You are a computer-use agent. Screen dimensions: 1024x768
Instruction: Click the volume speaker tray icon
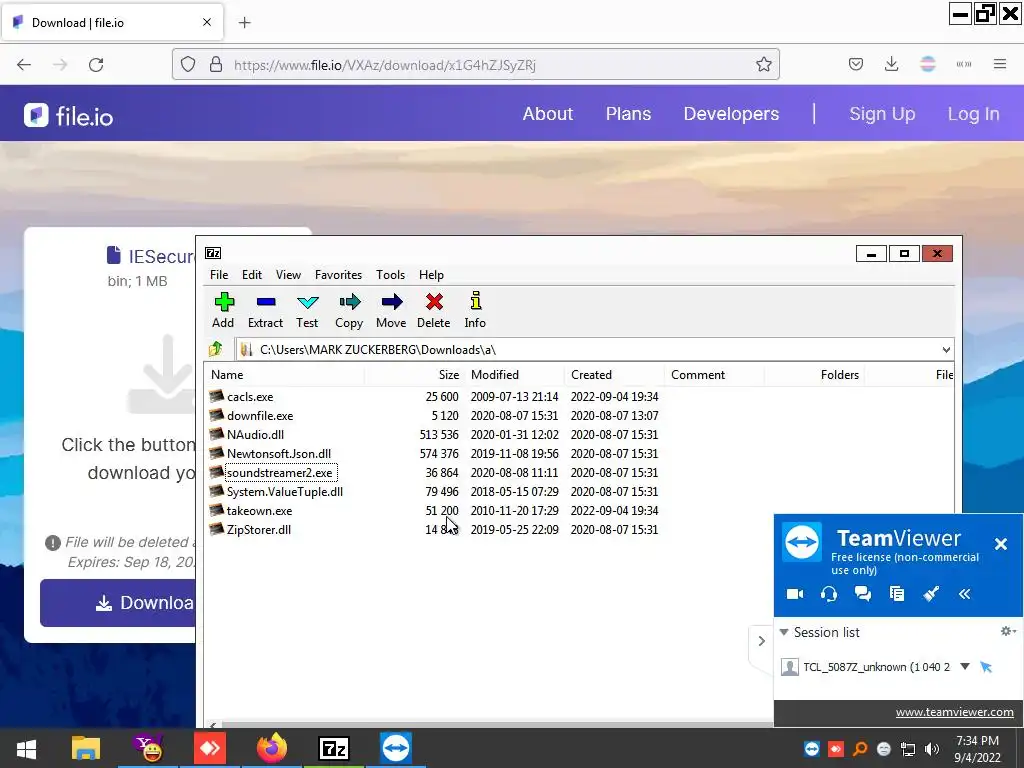(x=932, y=748)
